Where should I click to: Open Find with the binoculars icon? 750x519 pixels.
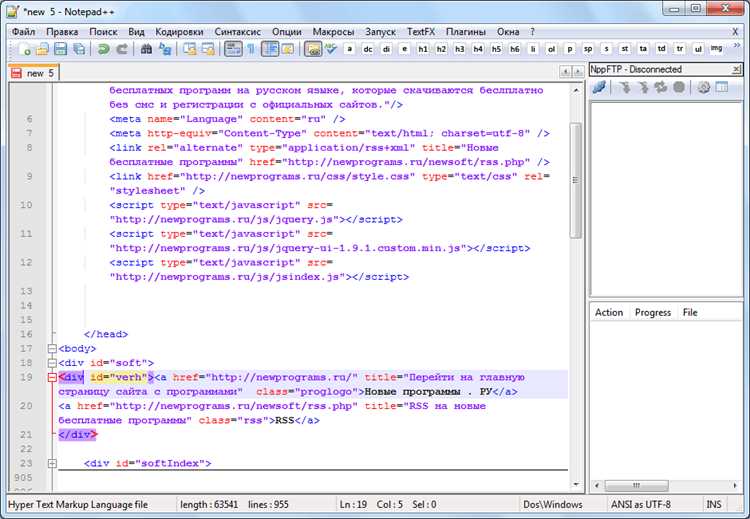pyautogui.click(x=146, y=49)
